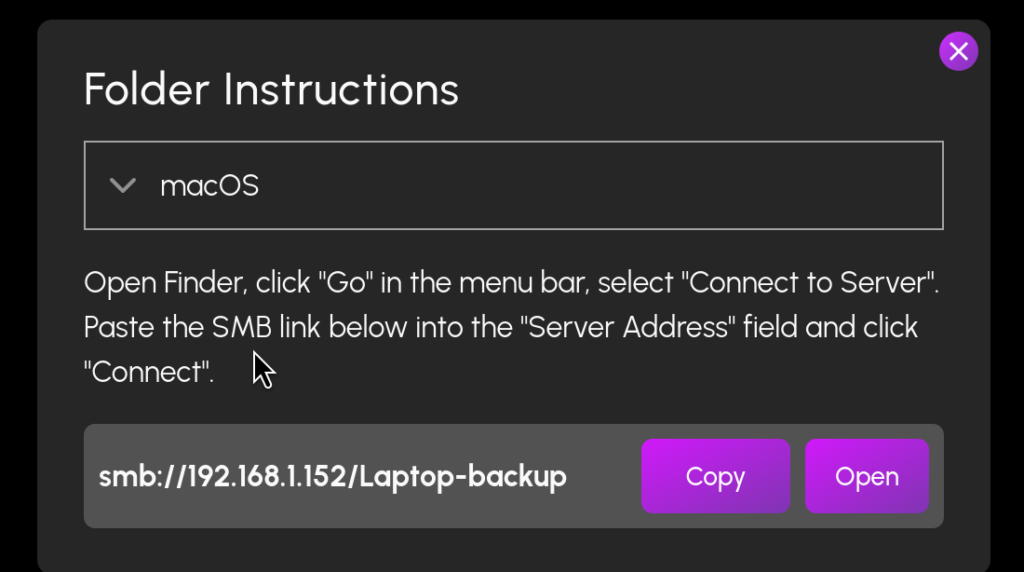Click the "Open Finder" text
The width and height of the screenshot is (1024, 572).
(165, 283)
